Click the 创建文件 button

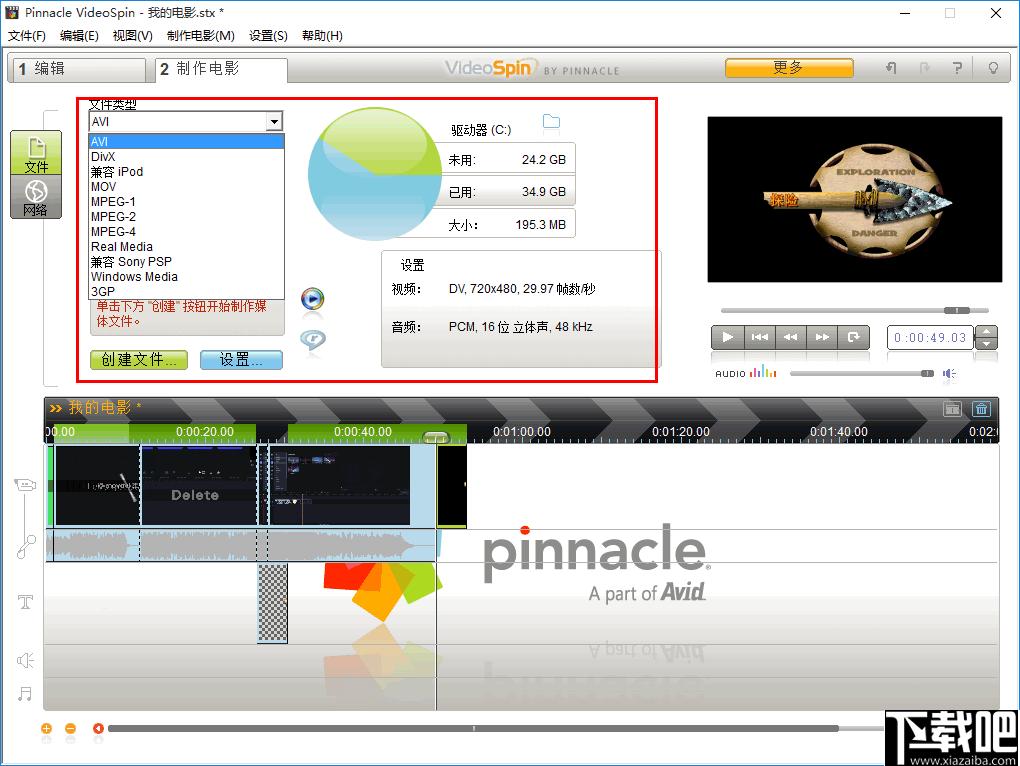tap(139, 360)
